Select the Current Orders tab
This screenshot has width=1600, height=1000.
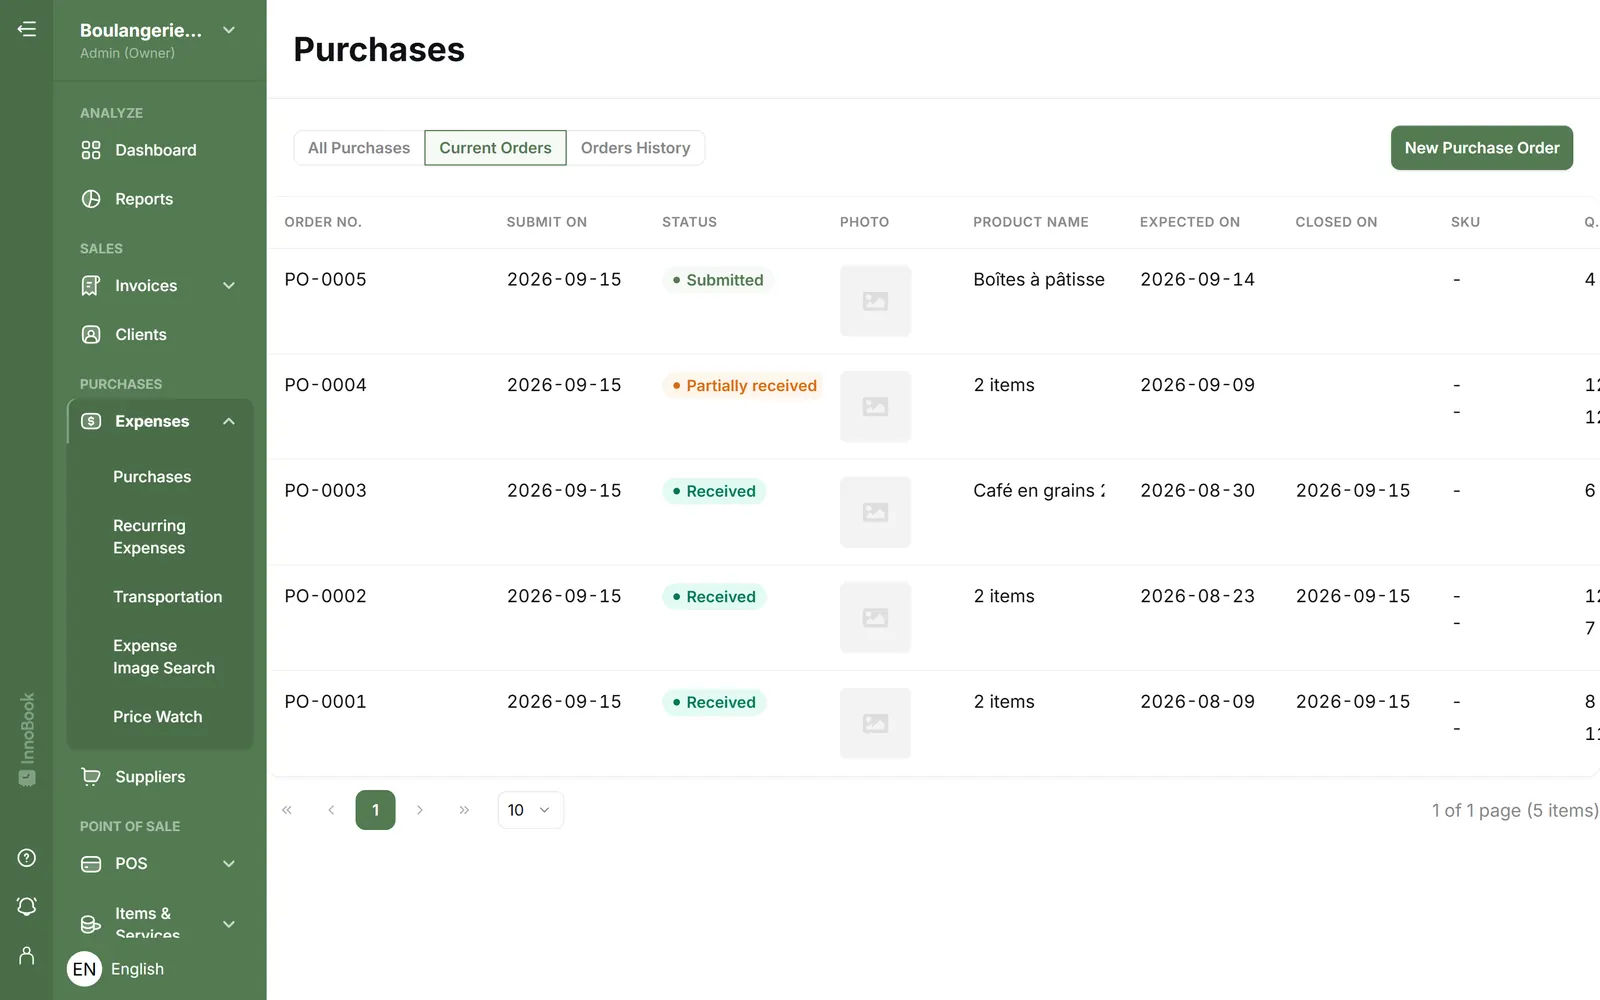pos(496,148)
